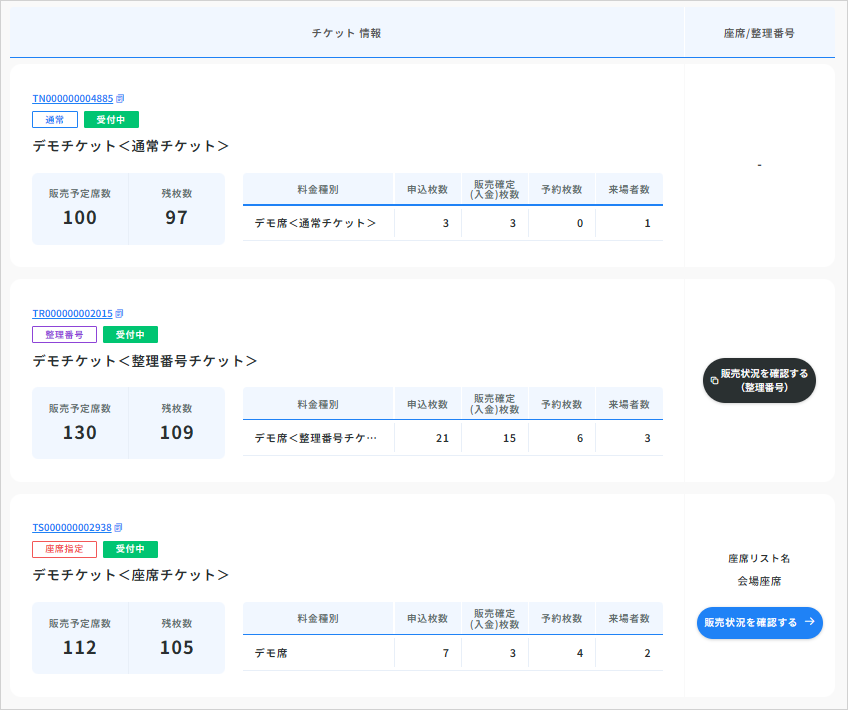Screen dimensions: 848x710
Task: Click the blue 通常 tag
Action: pos(54,120)
